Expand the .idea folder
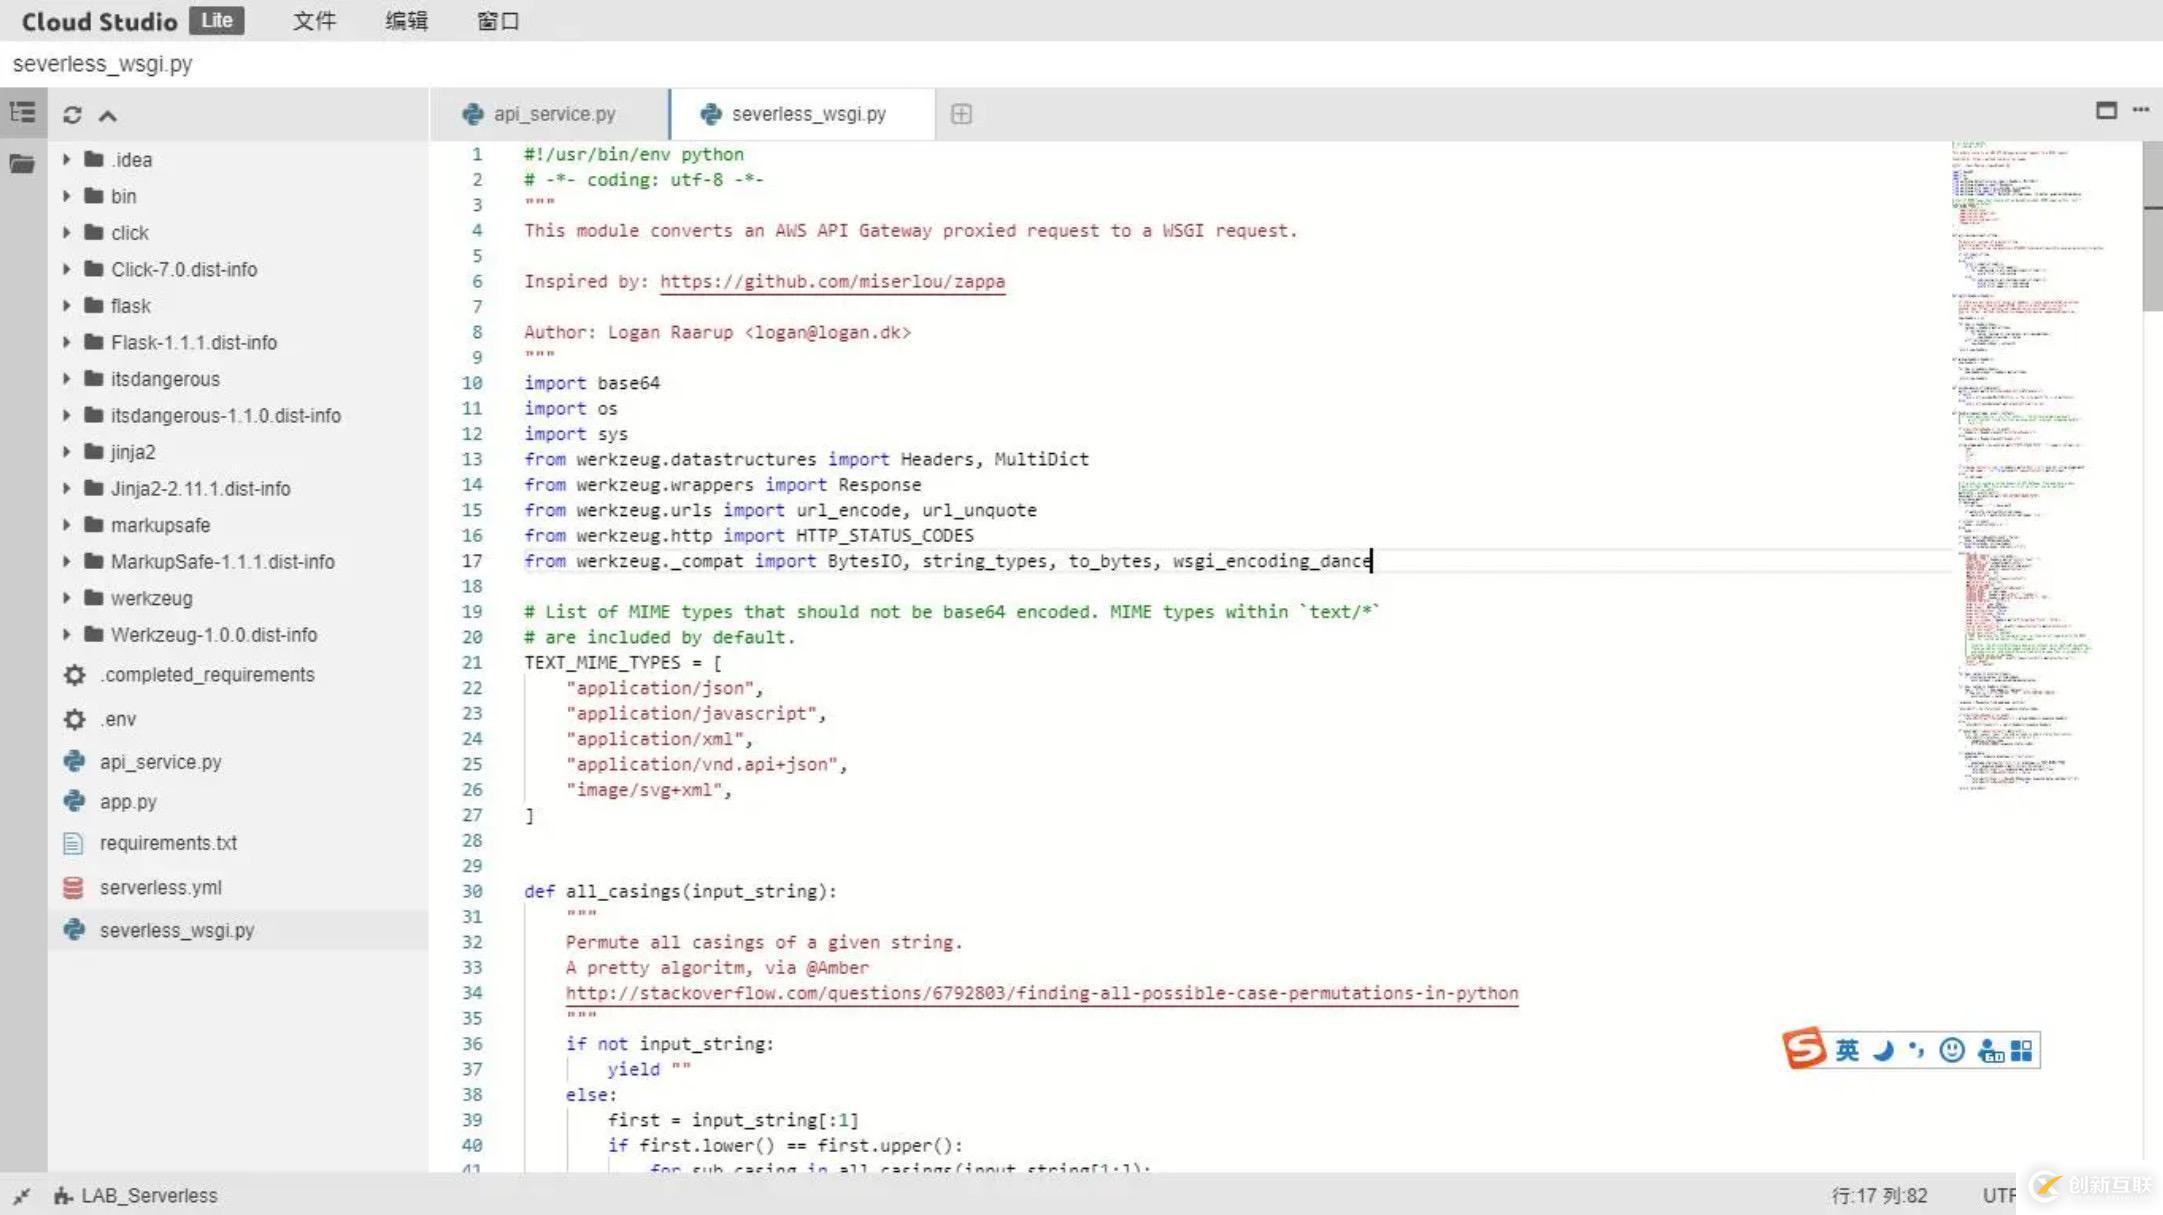 (67, 159)
